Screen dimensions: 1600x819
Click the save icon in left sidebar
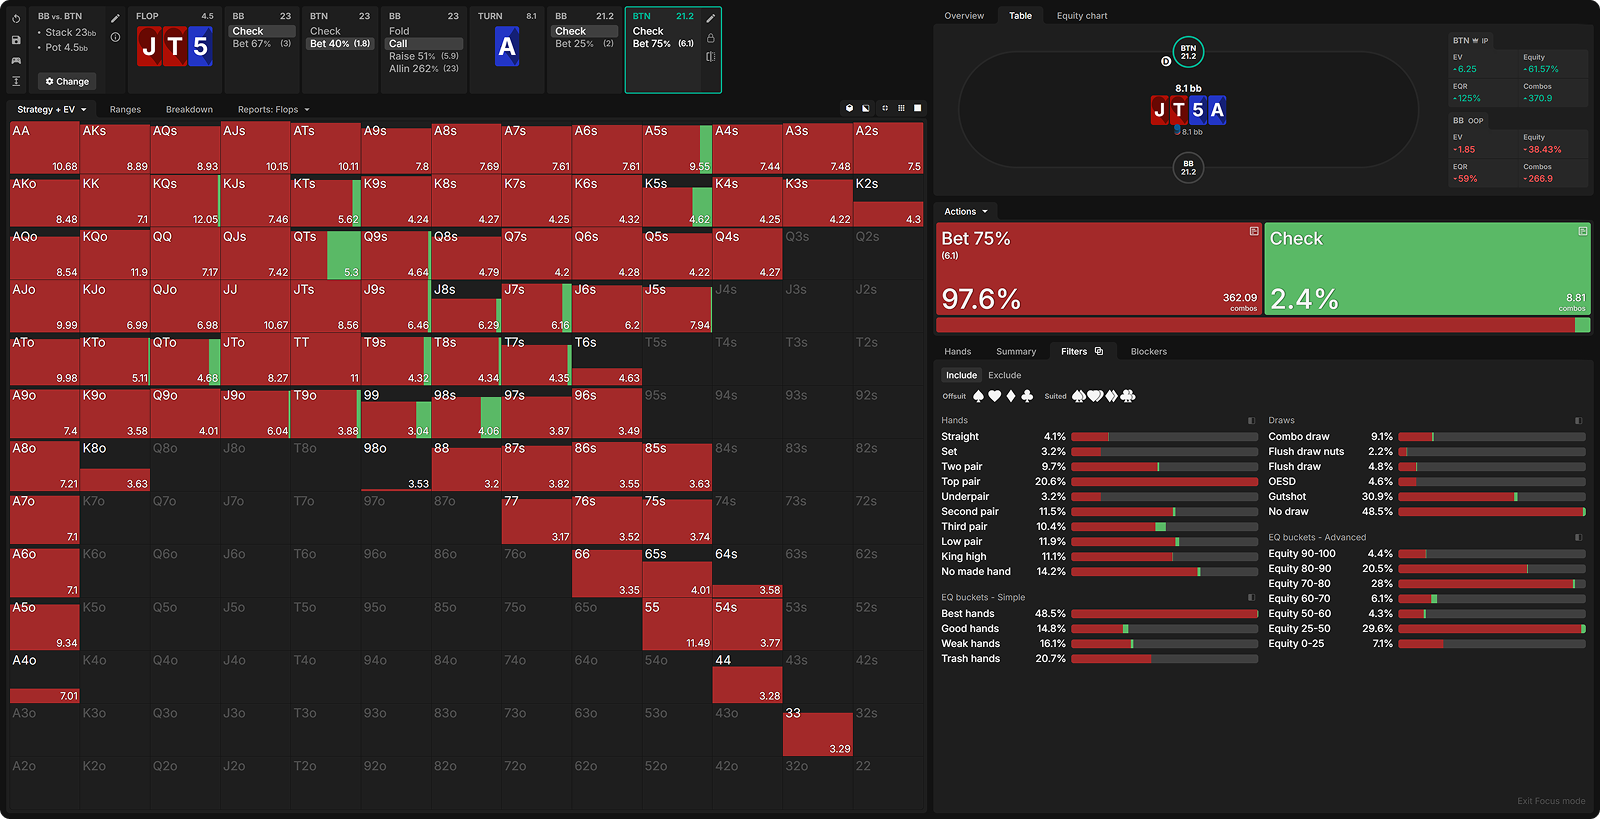16,40
